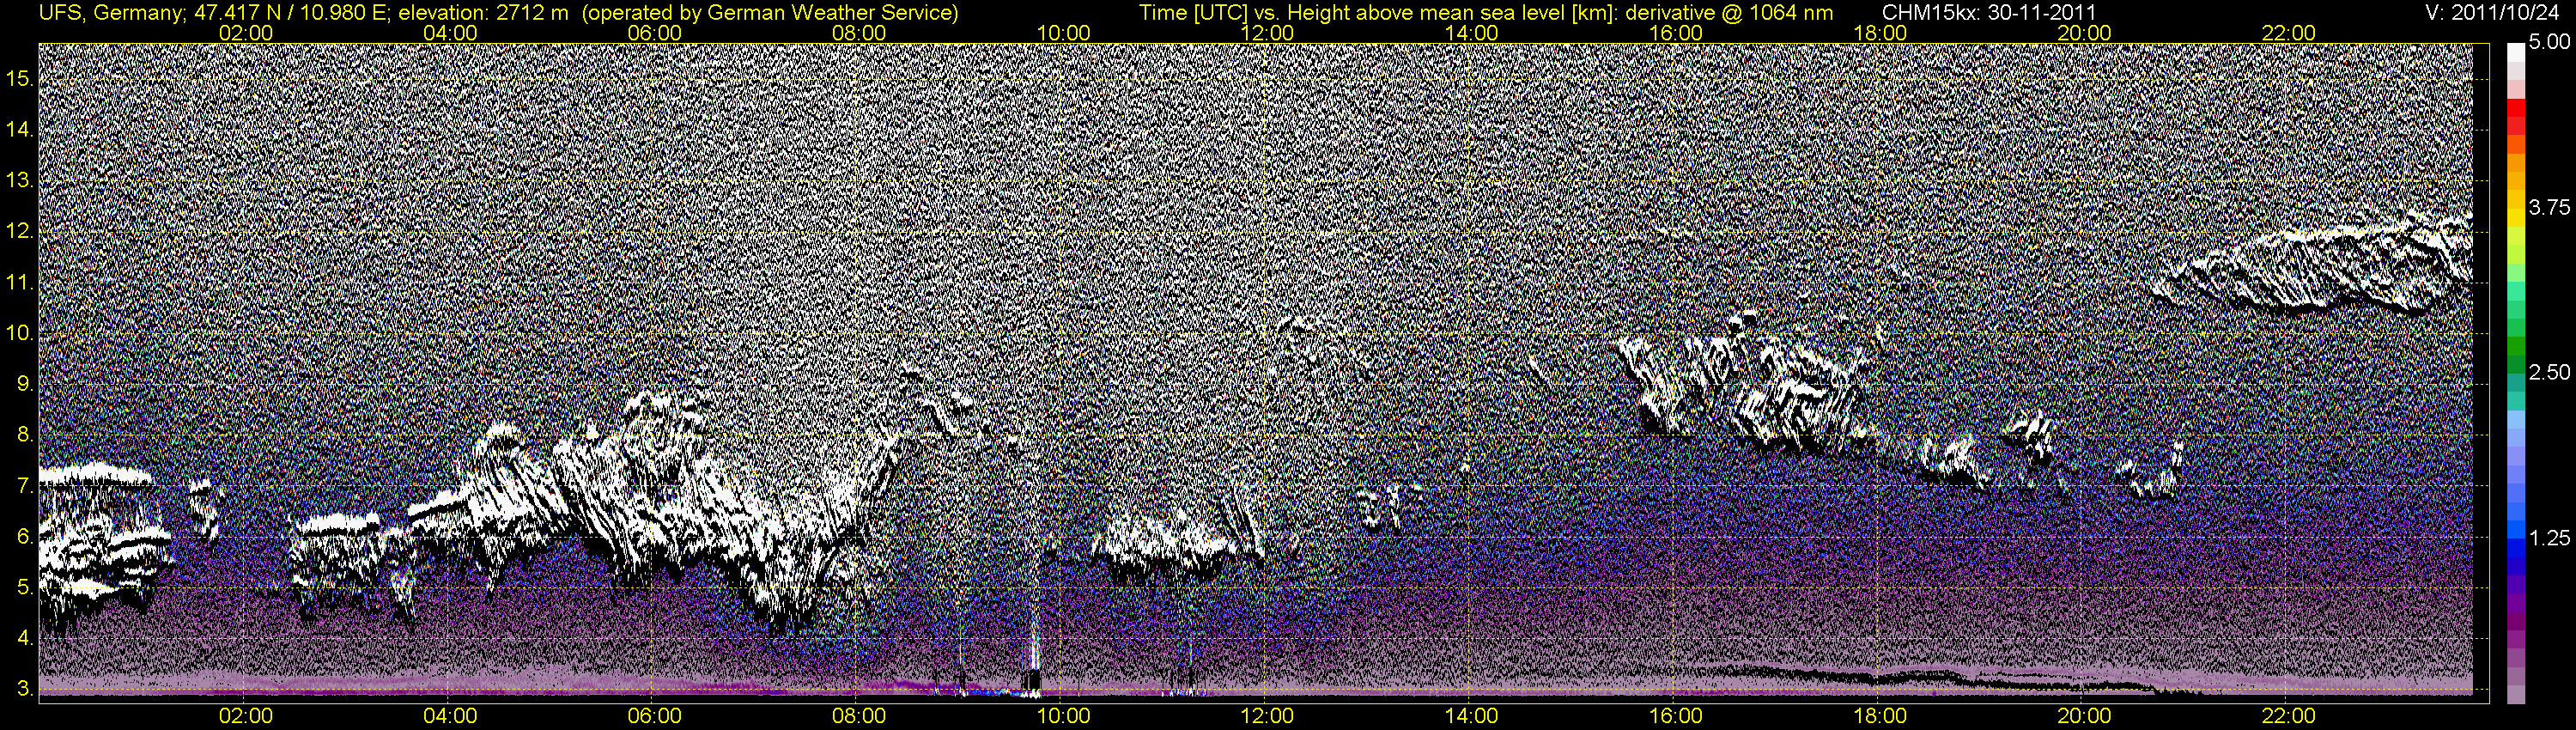Screen dimensions: 2576x730
Task: Click the '3.' height axis label
Action: pos(24,690)
